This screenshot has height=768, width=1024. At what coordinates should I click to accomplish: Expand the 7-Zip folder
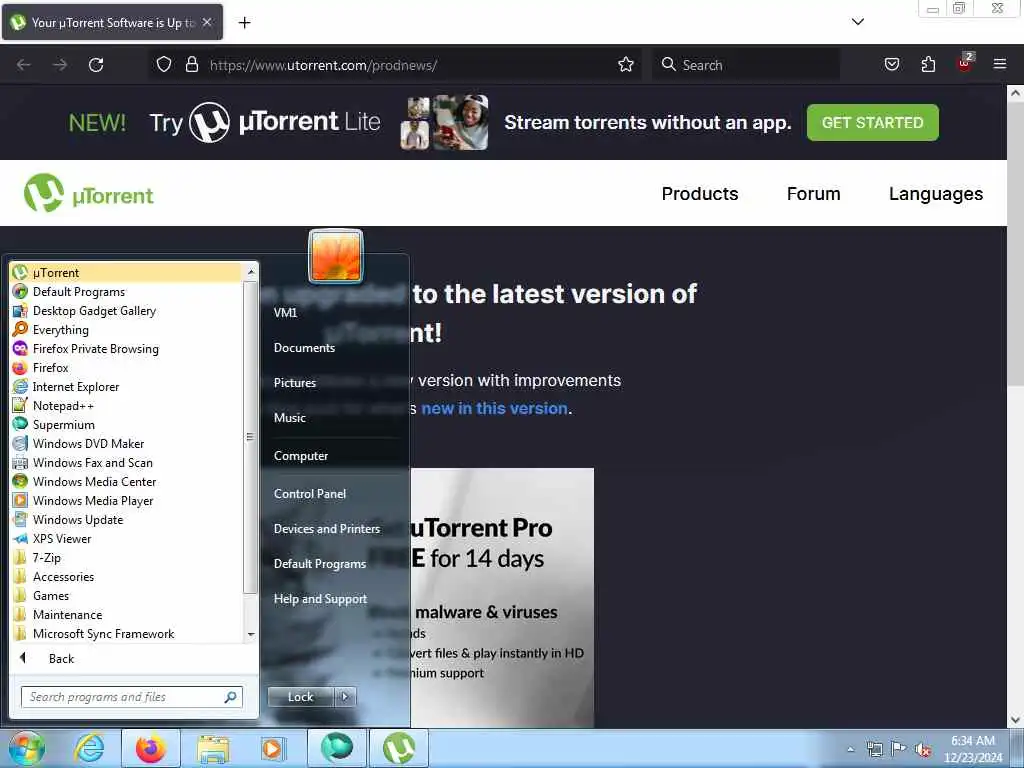(127, 557)
